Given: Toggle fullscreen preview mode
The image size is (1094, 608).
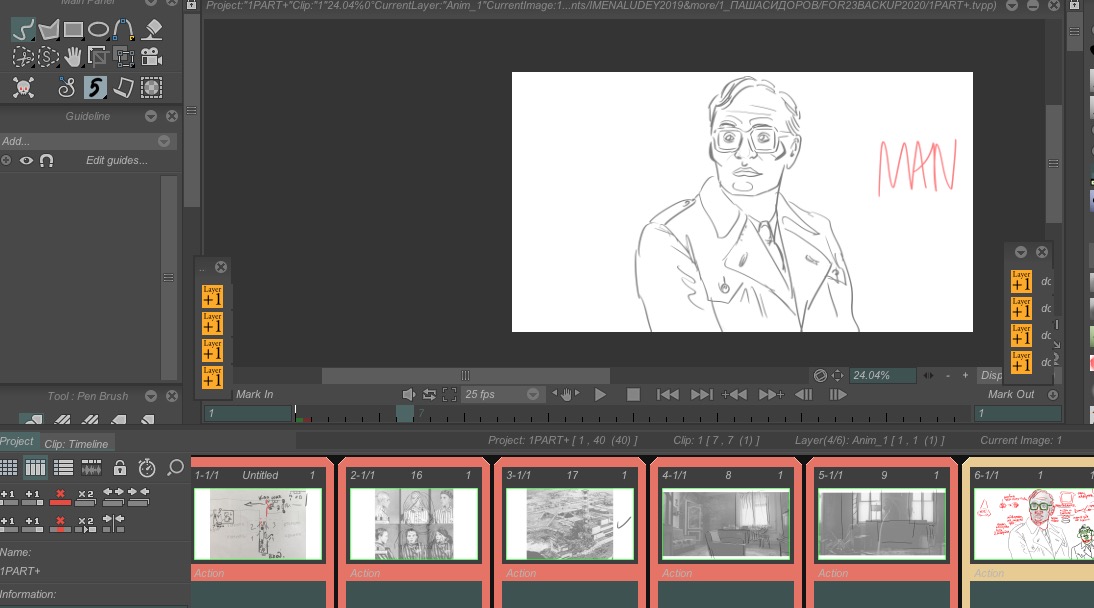Looking at the screenshot, I should pyautogui.click(x=449, y=394).
